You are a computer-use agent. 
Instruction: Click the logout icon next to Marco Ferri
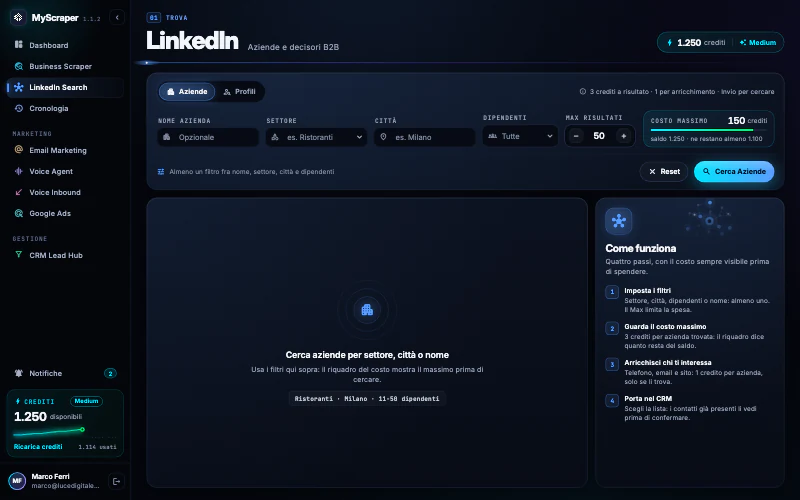116,481
